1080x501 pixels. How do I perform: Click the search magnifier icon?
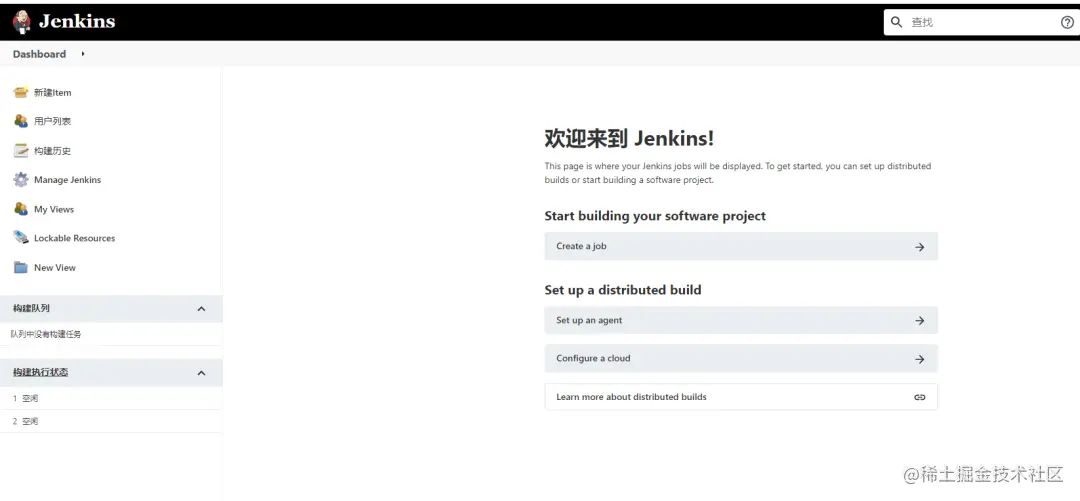896,22
